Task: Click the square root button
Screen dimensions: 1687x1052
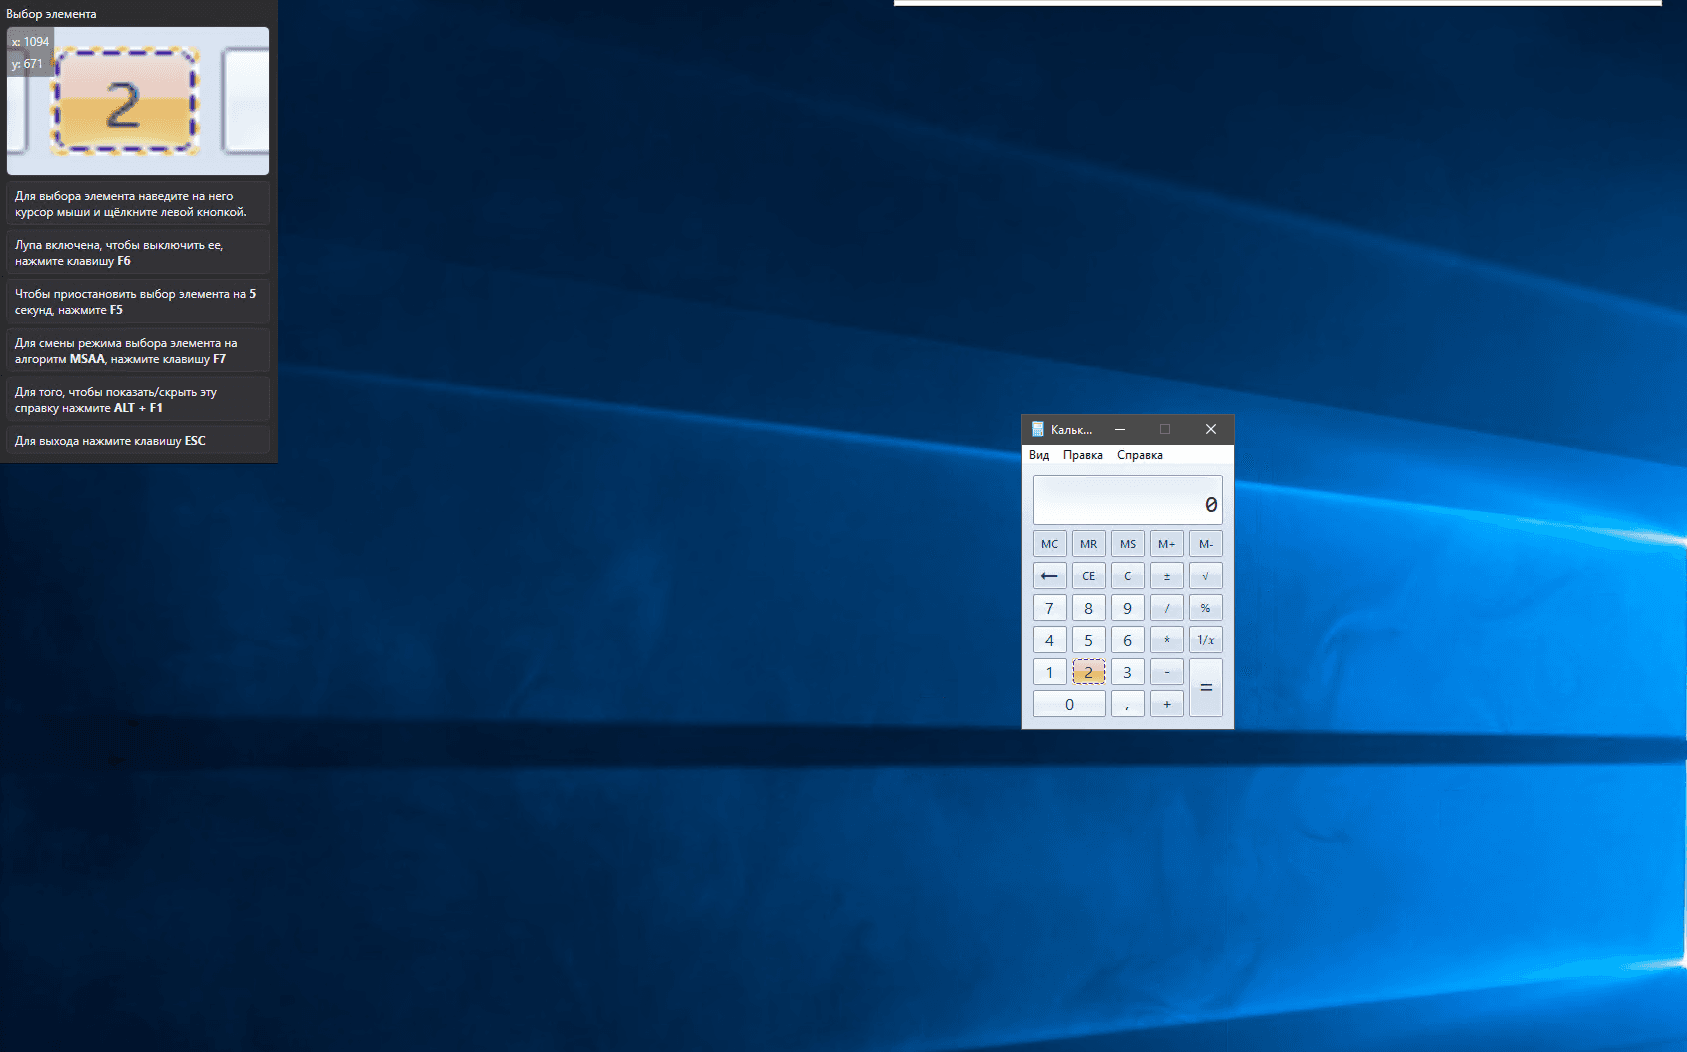Action: coord(1205,576)
